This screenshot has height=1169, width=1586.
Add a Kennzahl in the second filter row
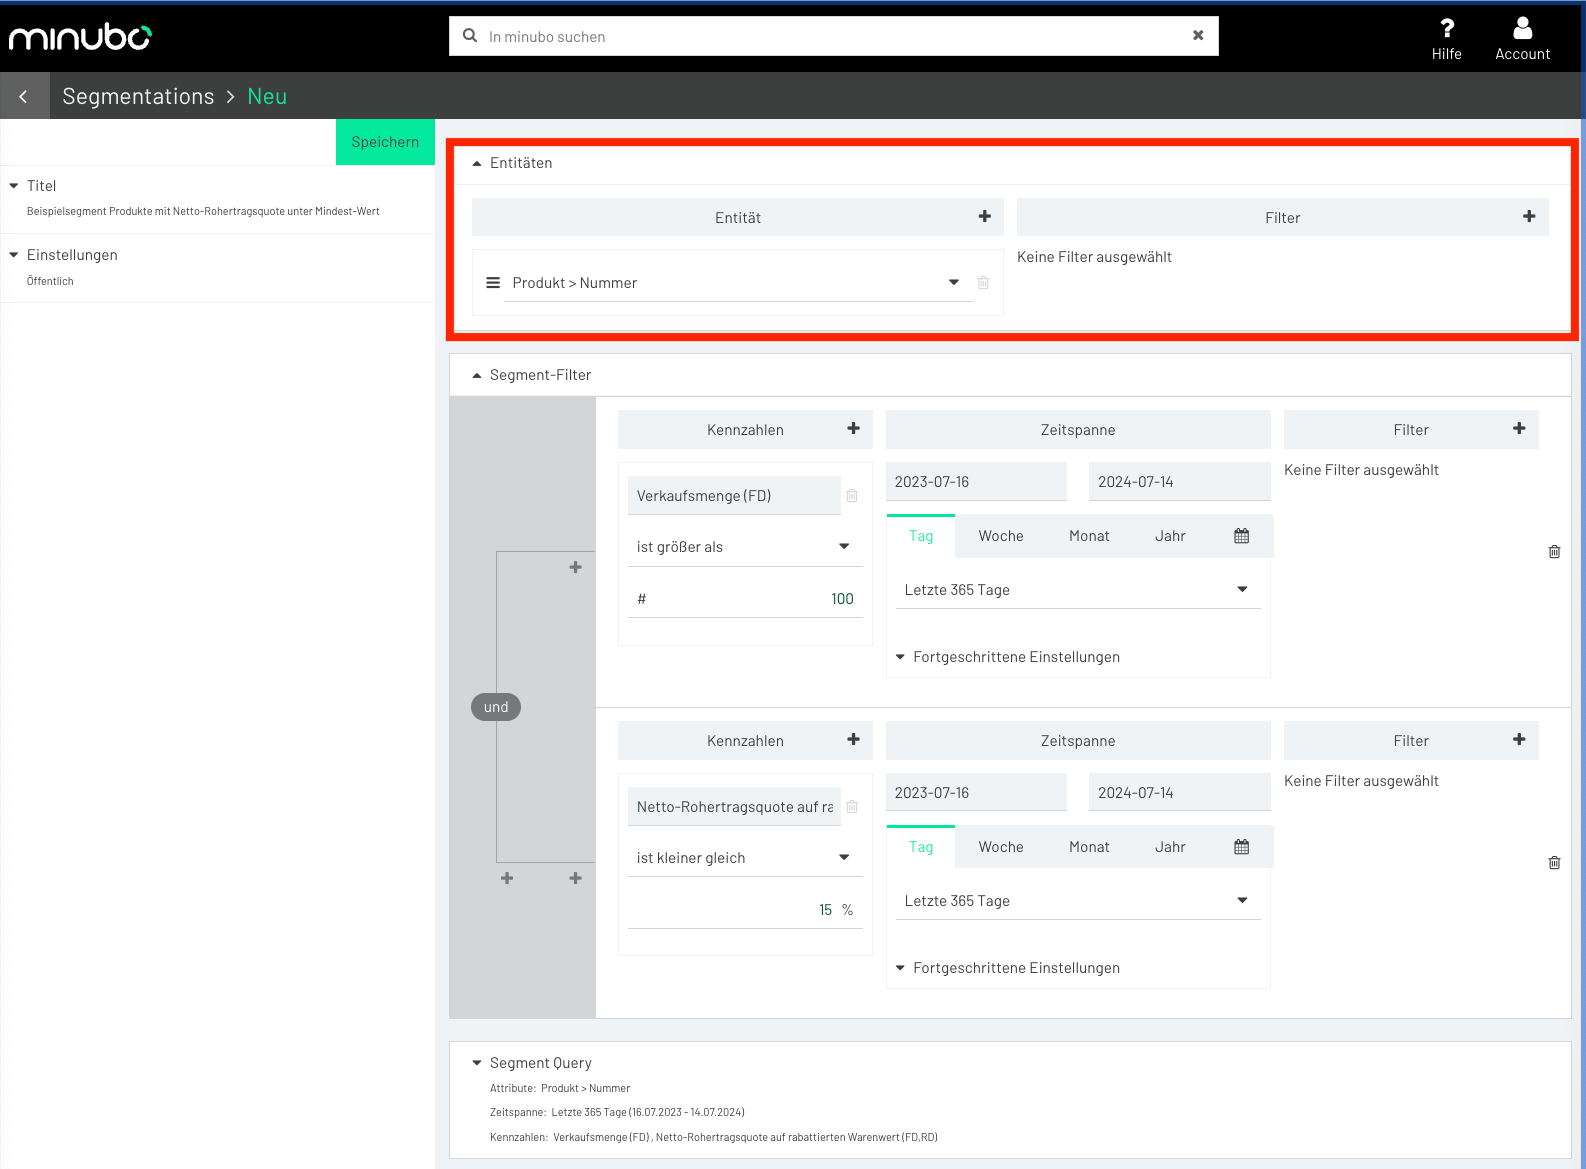click(853, 739)
